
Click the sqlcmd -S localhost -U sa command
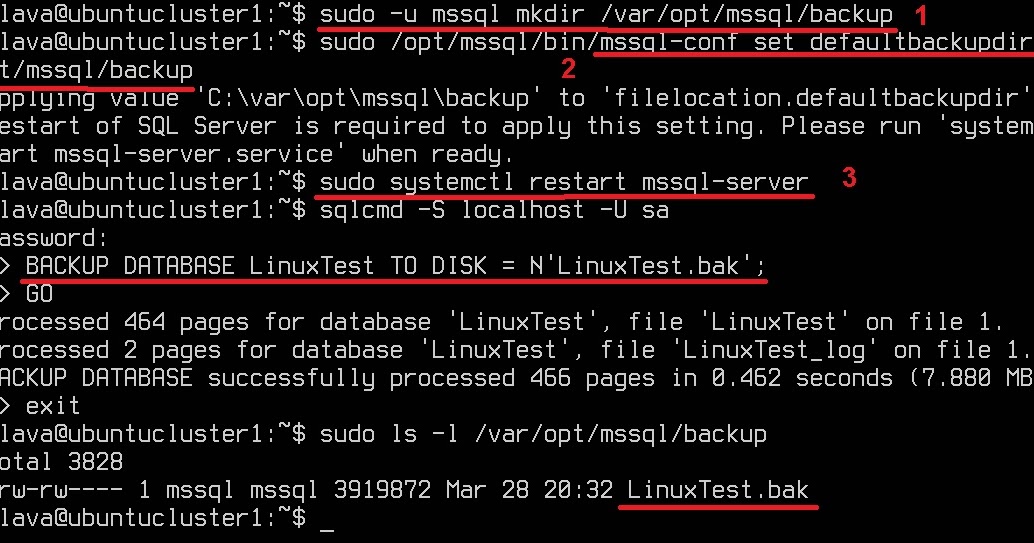click(x=494, y=210)
